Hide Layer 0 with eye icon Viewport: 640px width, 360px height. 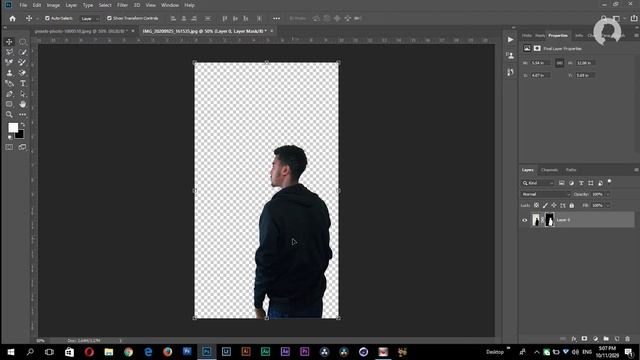(525, 220)
